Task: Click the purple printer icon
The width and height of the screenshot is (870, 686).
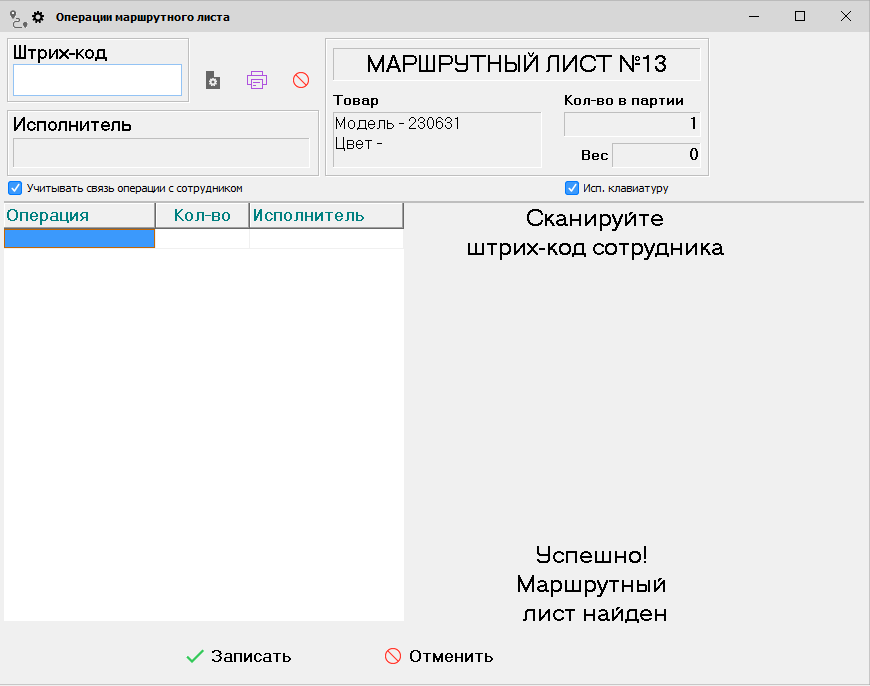Action: pyautogui.click(x=257, y=80)
